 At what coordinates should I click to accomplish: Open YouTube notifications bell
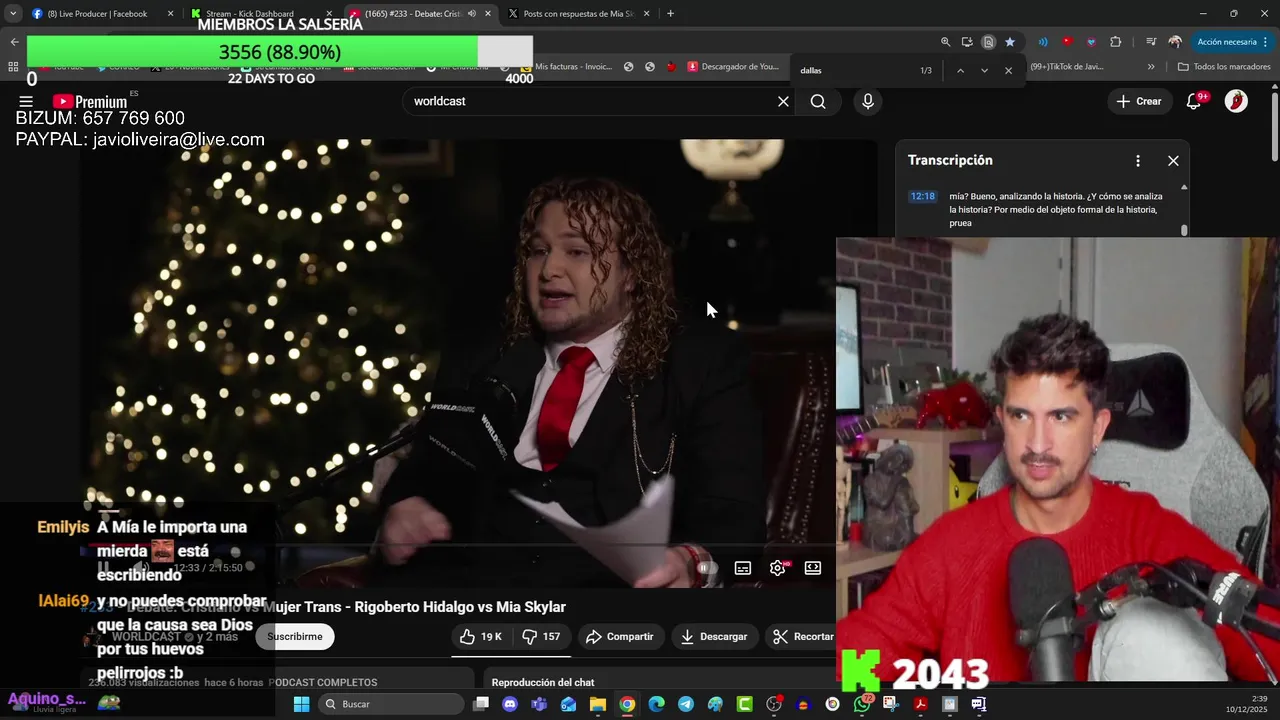pyautogui.click(x=1193, y=101)
